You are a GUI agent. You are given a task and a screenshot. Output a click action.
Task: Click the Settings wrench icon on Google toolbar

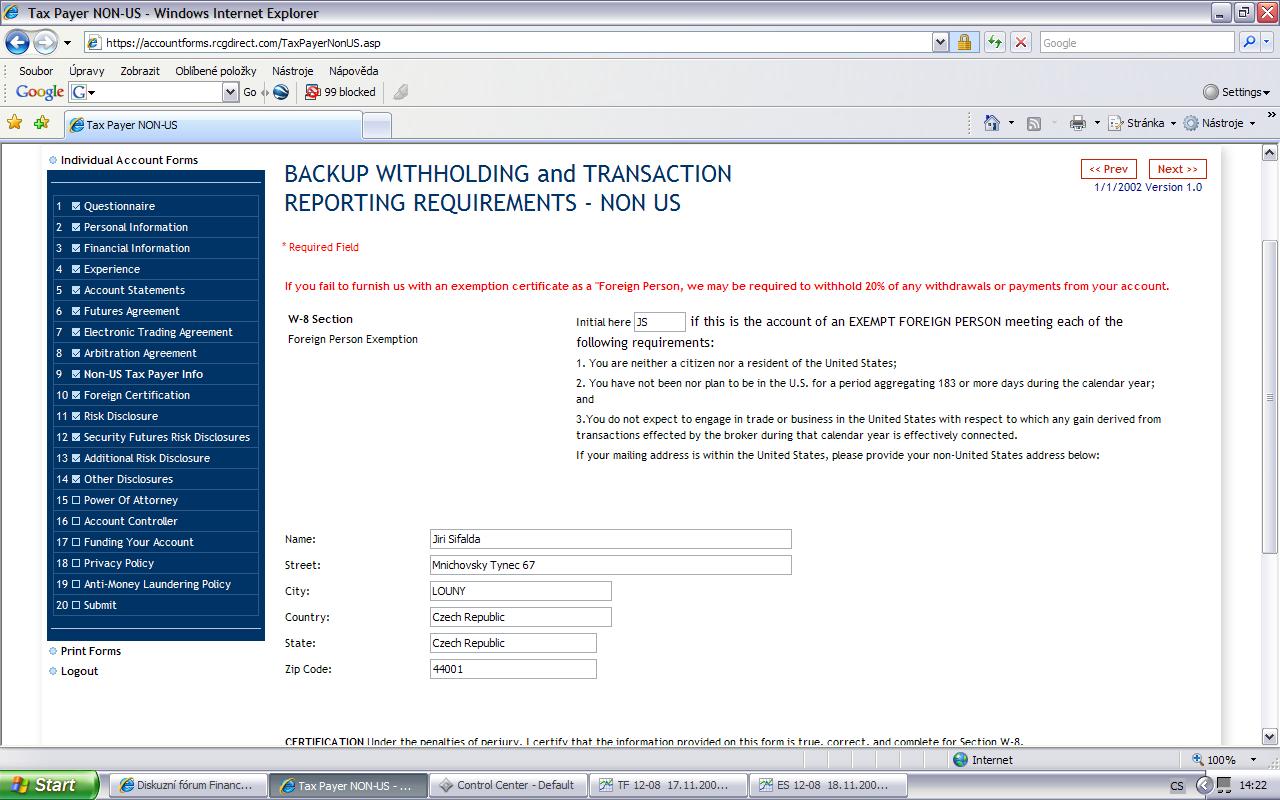pyautogui.click(x=1211, y=92)
